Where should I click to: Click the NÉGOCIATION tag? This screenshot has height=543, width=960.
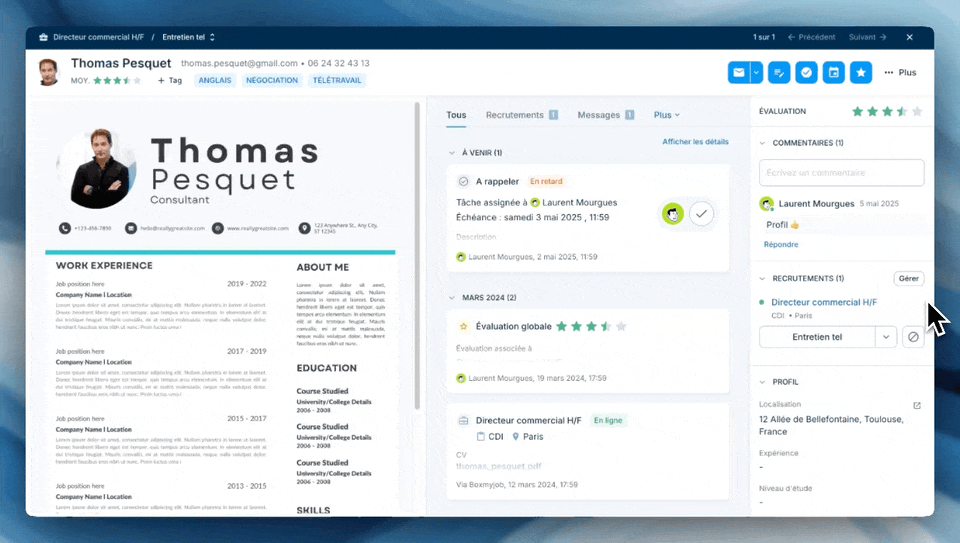tap(272, 80)
